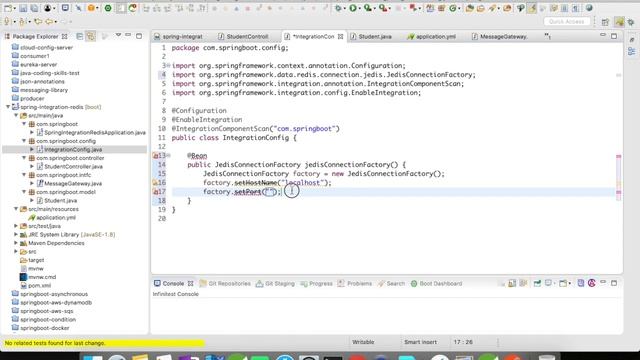Click the New file wizard icon
This screenshot has height=360, width=640.
coord(7,8)
